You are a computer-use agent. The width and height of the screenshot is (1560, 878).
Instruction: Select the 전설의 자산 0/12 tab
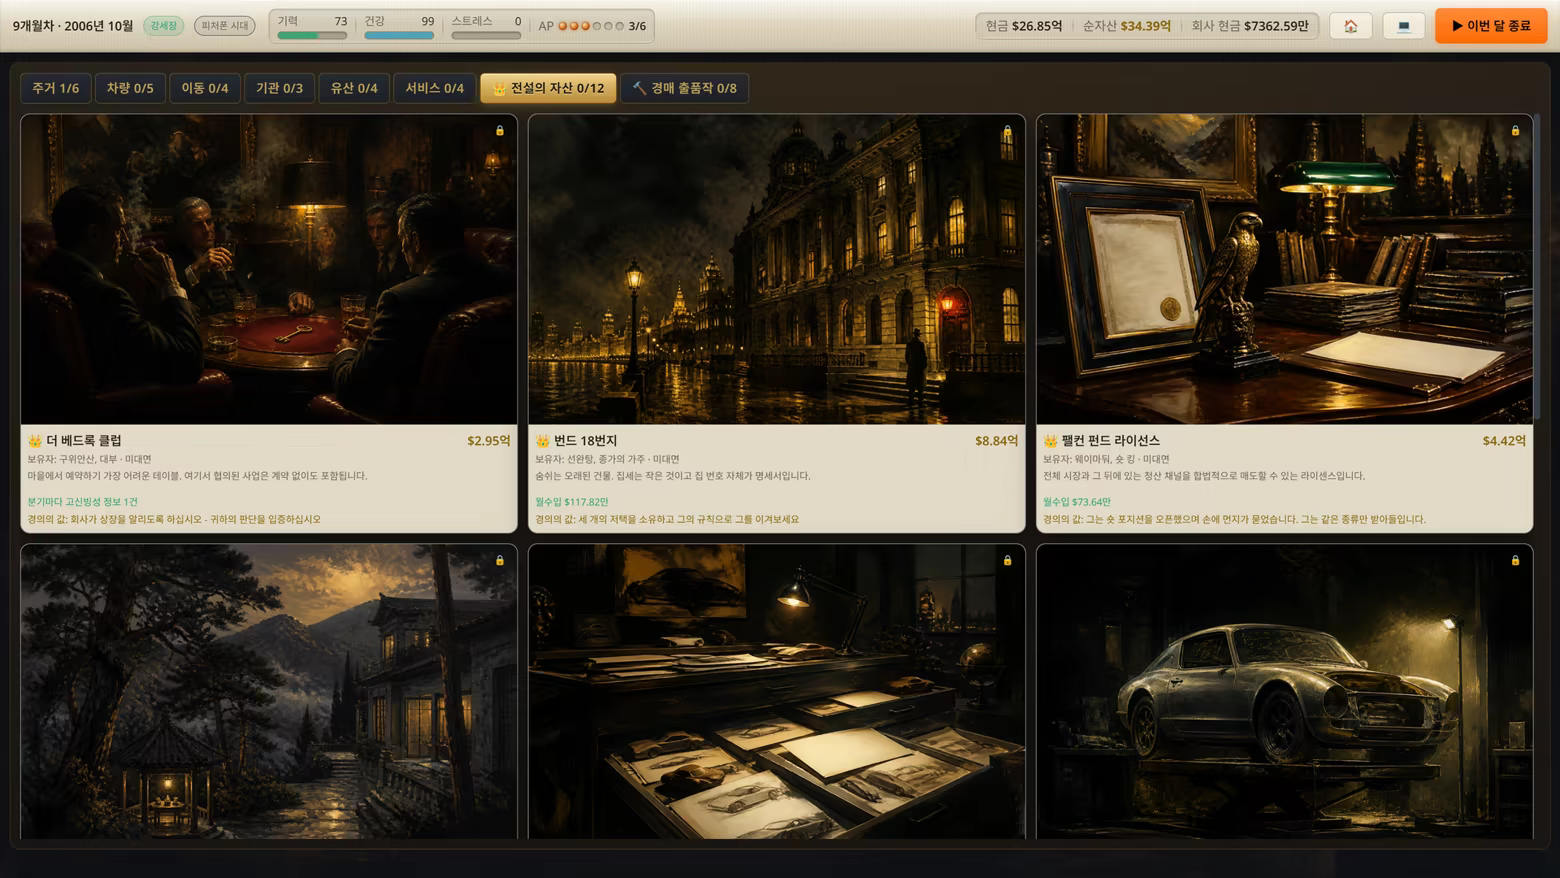click(x=548, y=88)
